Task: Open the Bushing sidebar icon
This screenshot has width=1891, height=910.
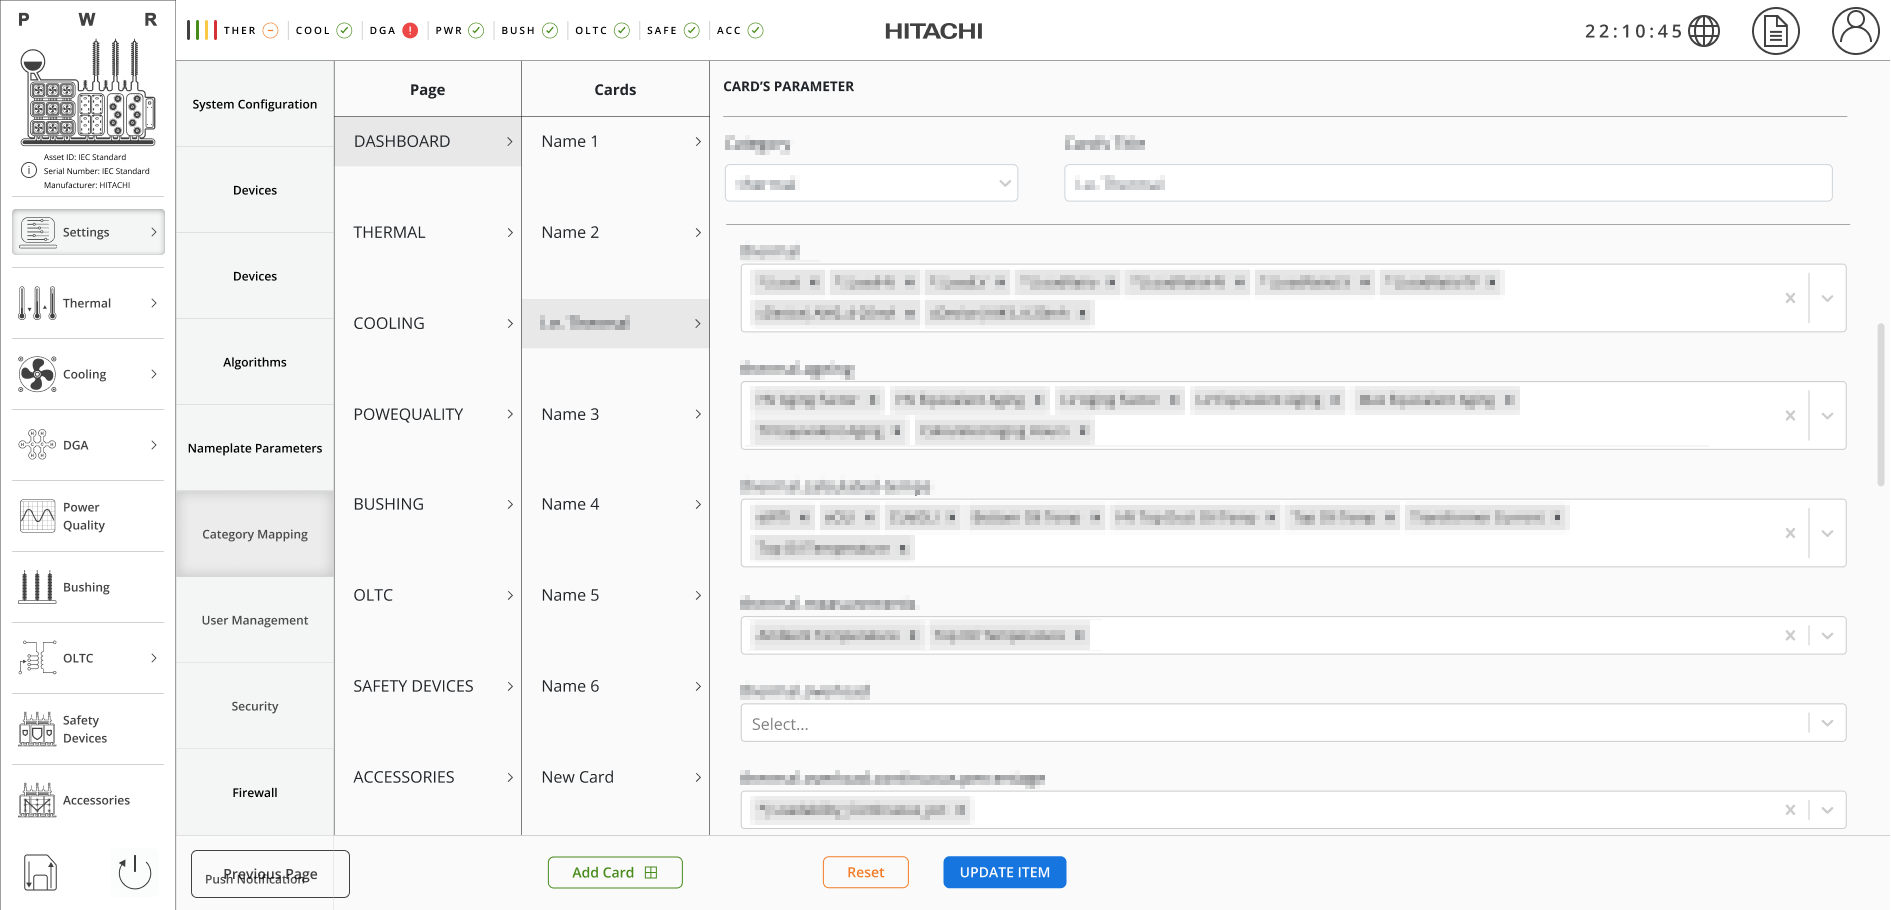Action: pyautogui.click(x=38, y=587)
